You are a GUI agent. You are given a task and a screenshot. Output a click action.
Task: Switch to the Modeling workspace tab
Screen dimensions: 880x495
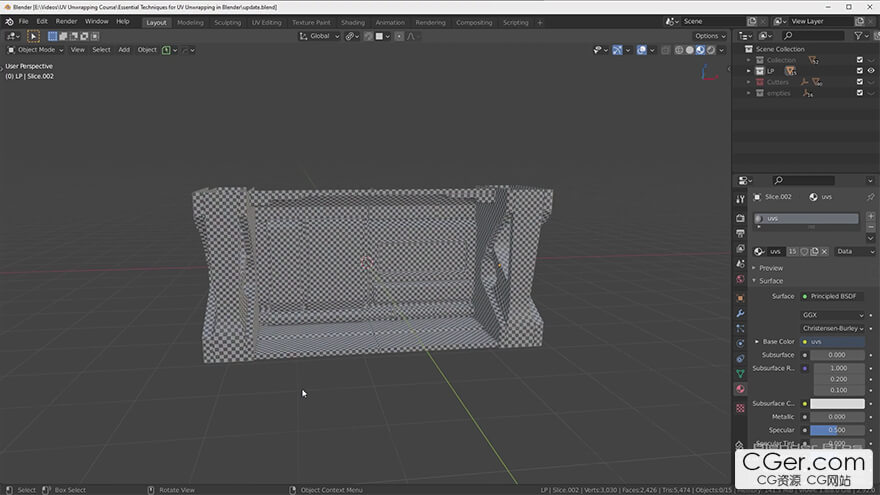(190, 22)
